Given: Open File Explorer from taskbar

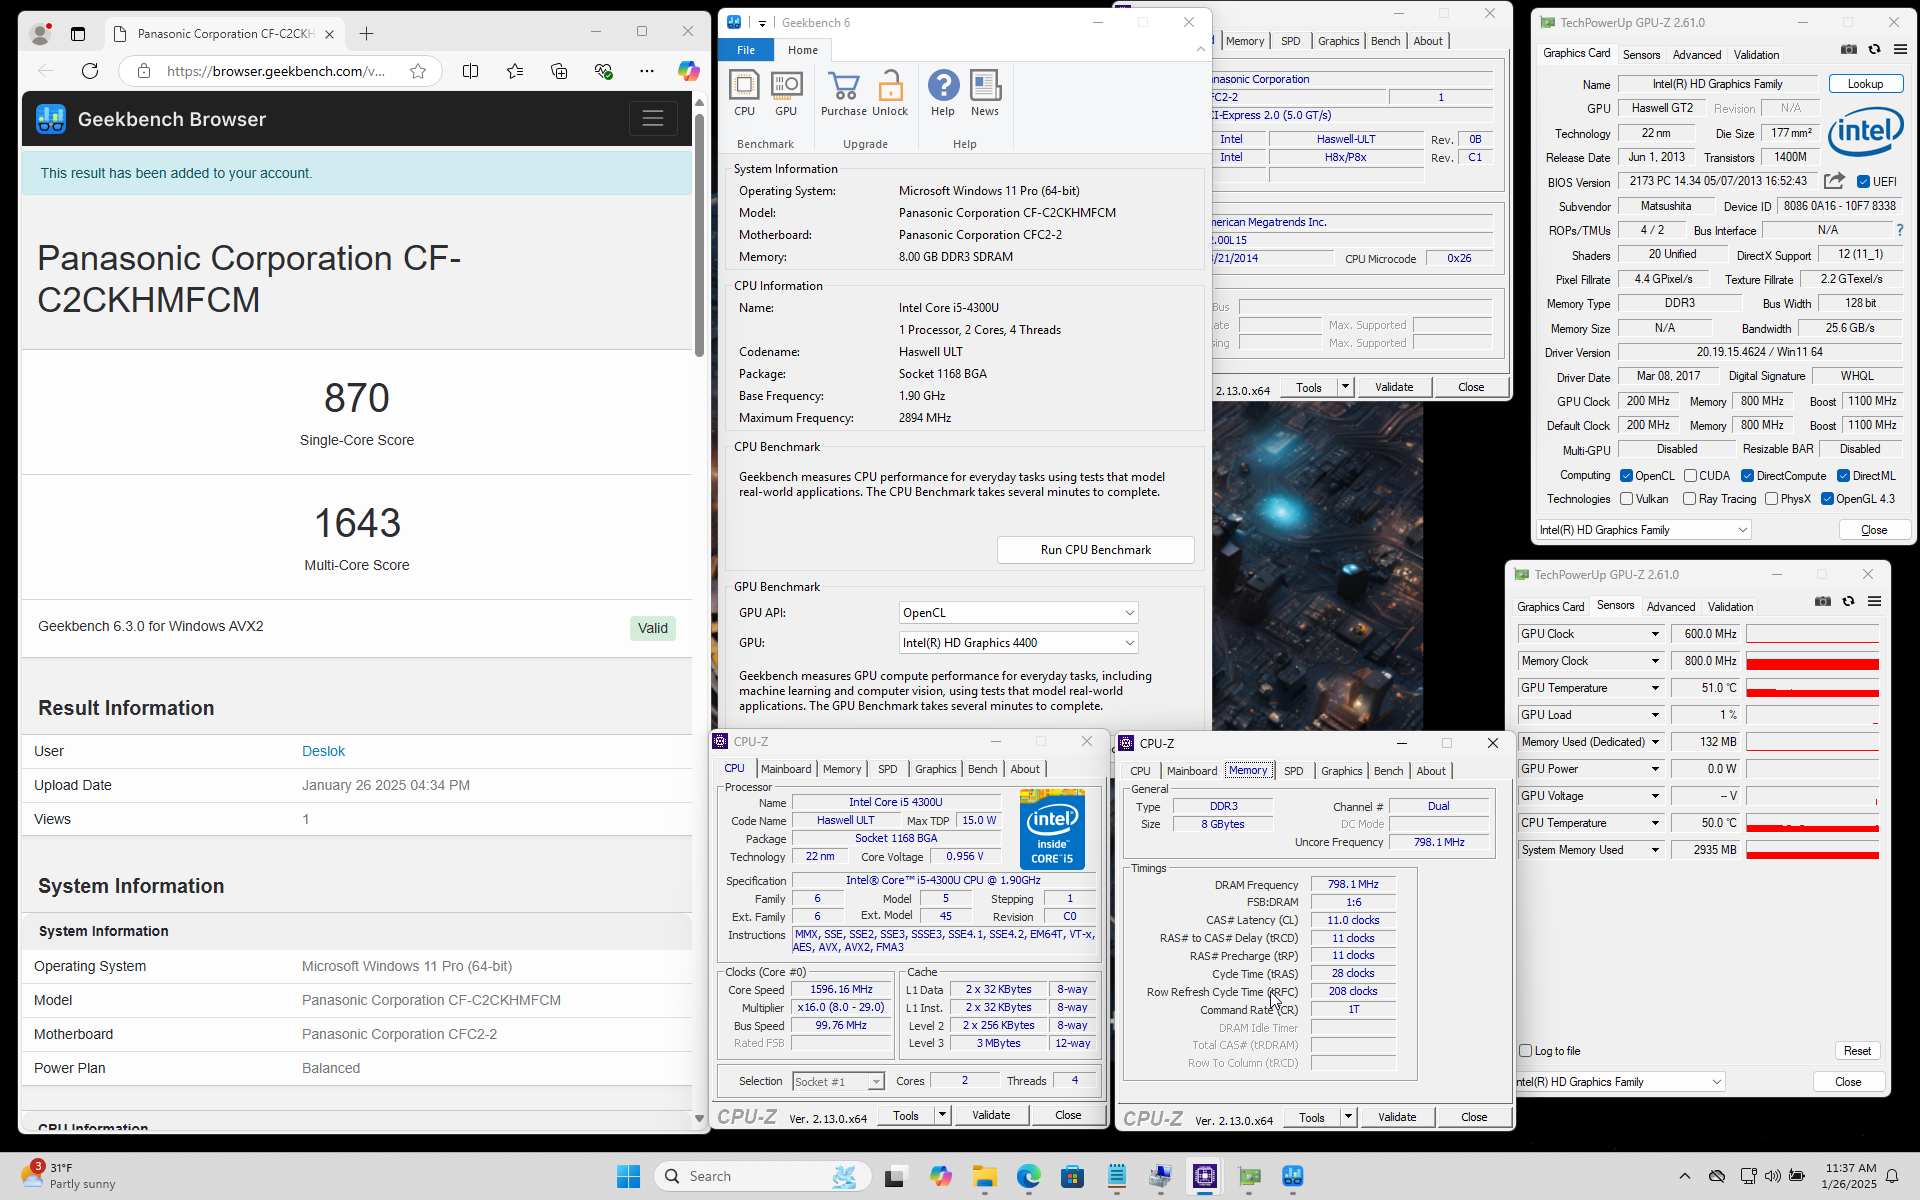Looking at the screenshot, I should 985,1176.
